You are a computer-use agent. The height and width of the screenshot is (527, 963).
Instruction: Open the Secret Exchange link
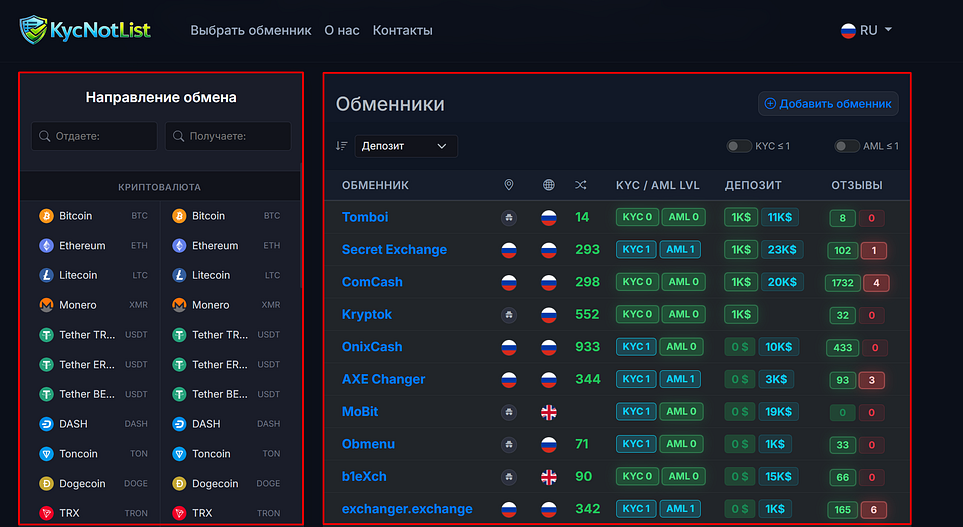pos(394,249)
